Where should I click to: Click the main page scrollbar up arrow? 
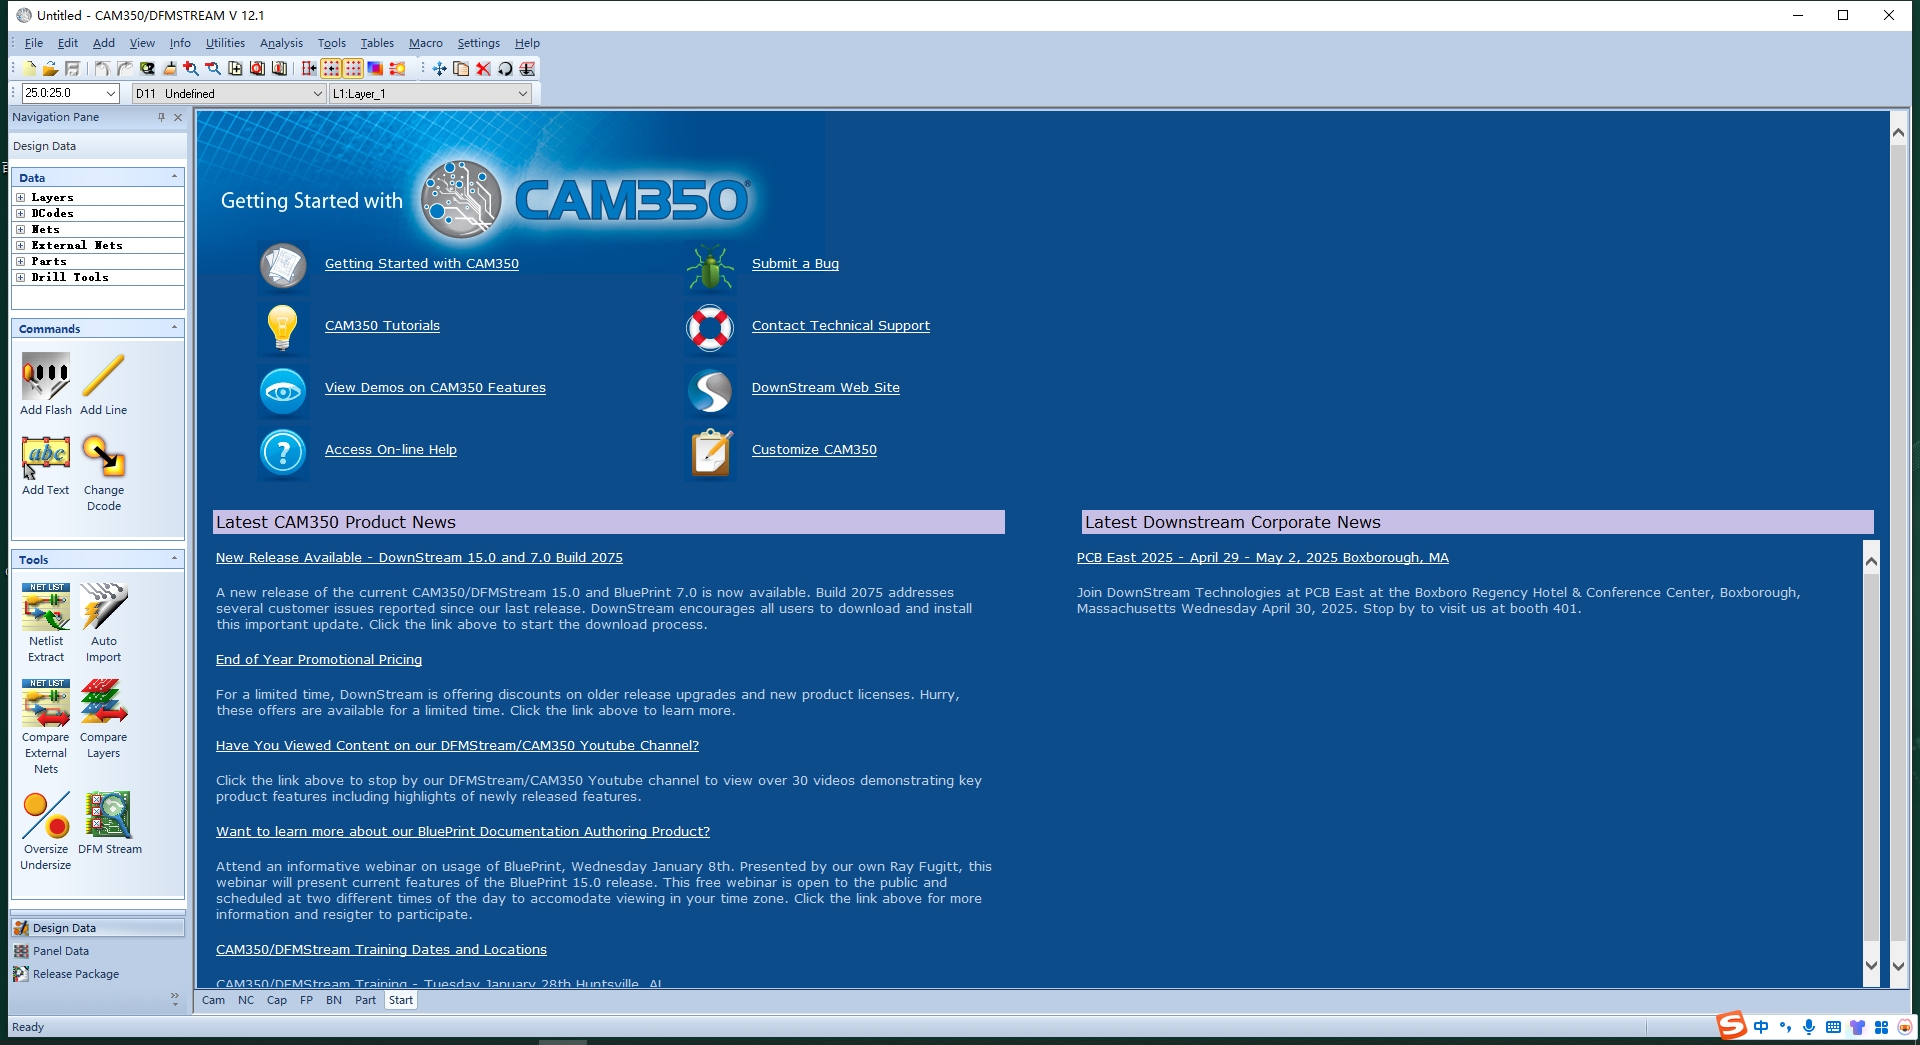1898,132
